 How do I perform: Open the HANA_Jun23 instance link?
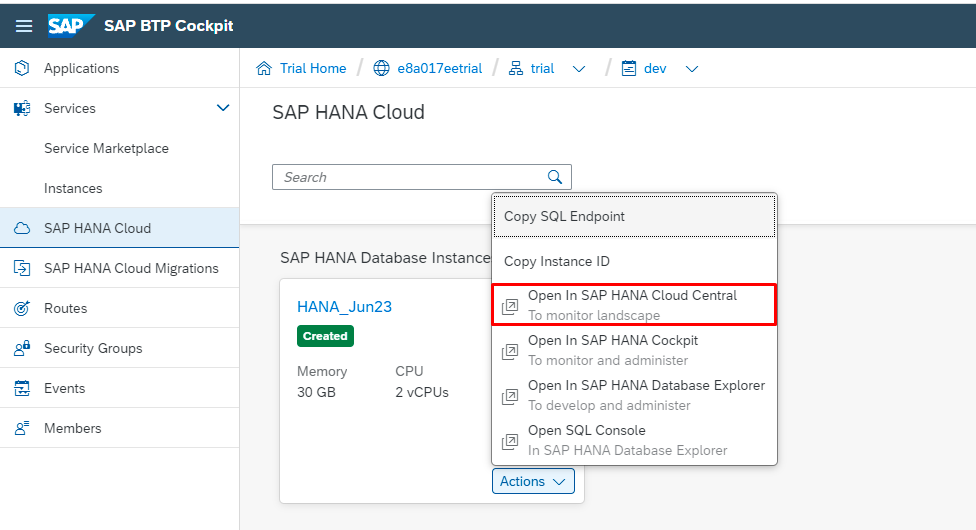click(x=344, y=307)
